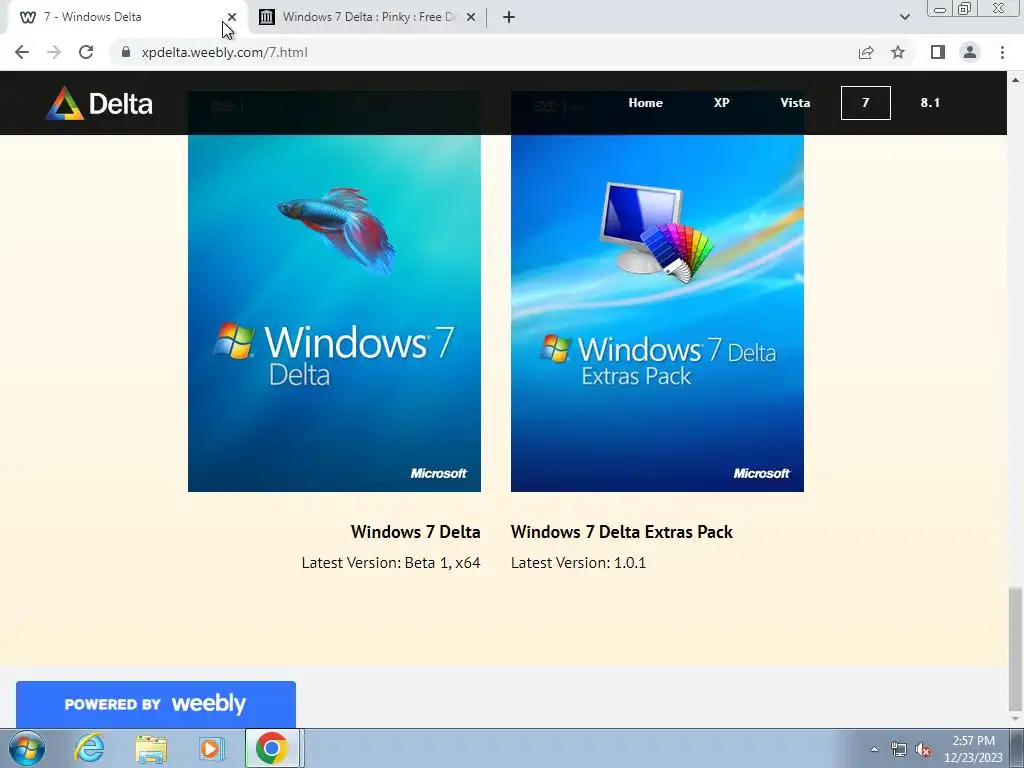
Task: Open the network tray icon
Action: 899,749
